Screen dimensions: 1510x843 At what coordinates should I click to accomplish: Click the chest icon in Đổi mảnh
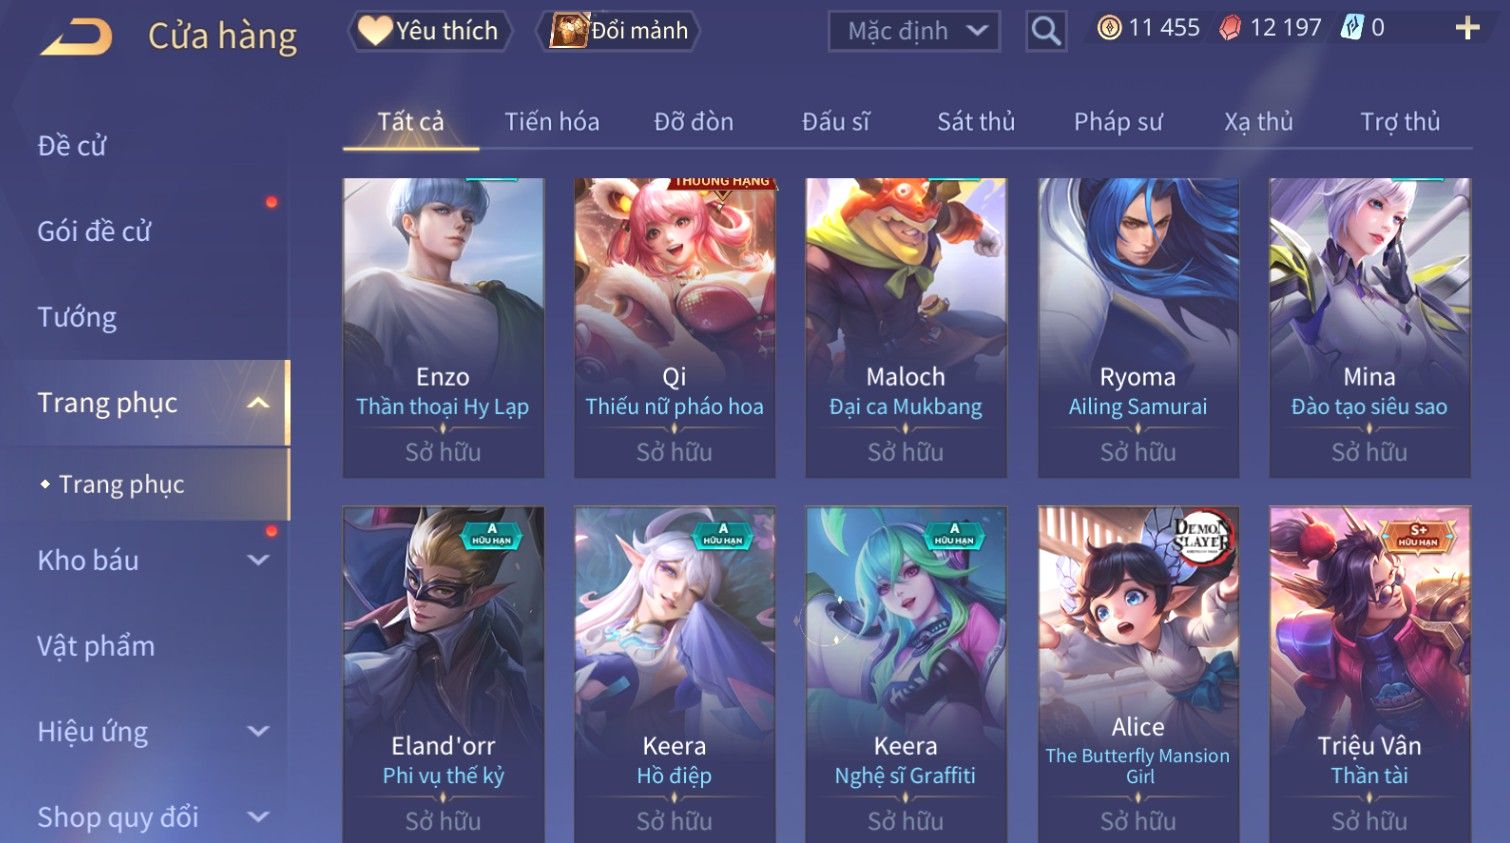click(569, 30)
